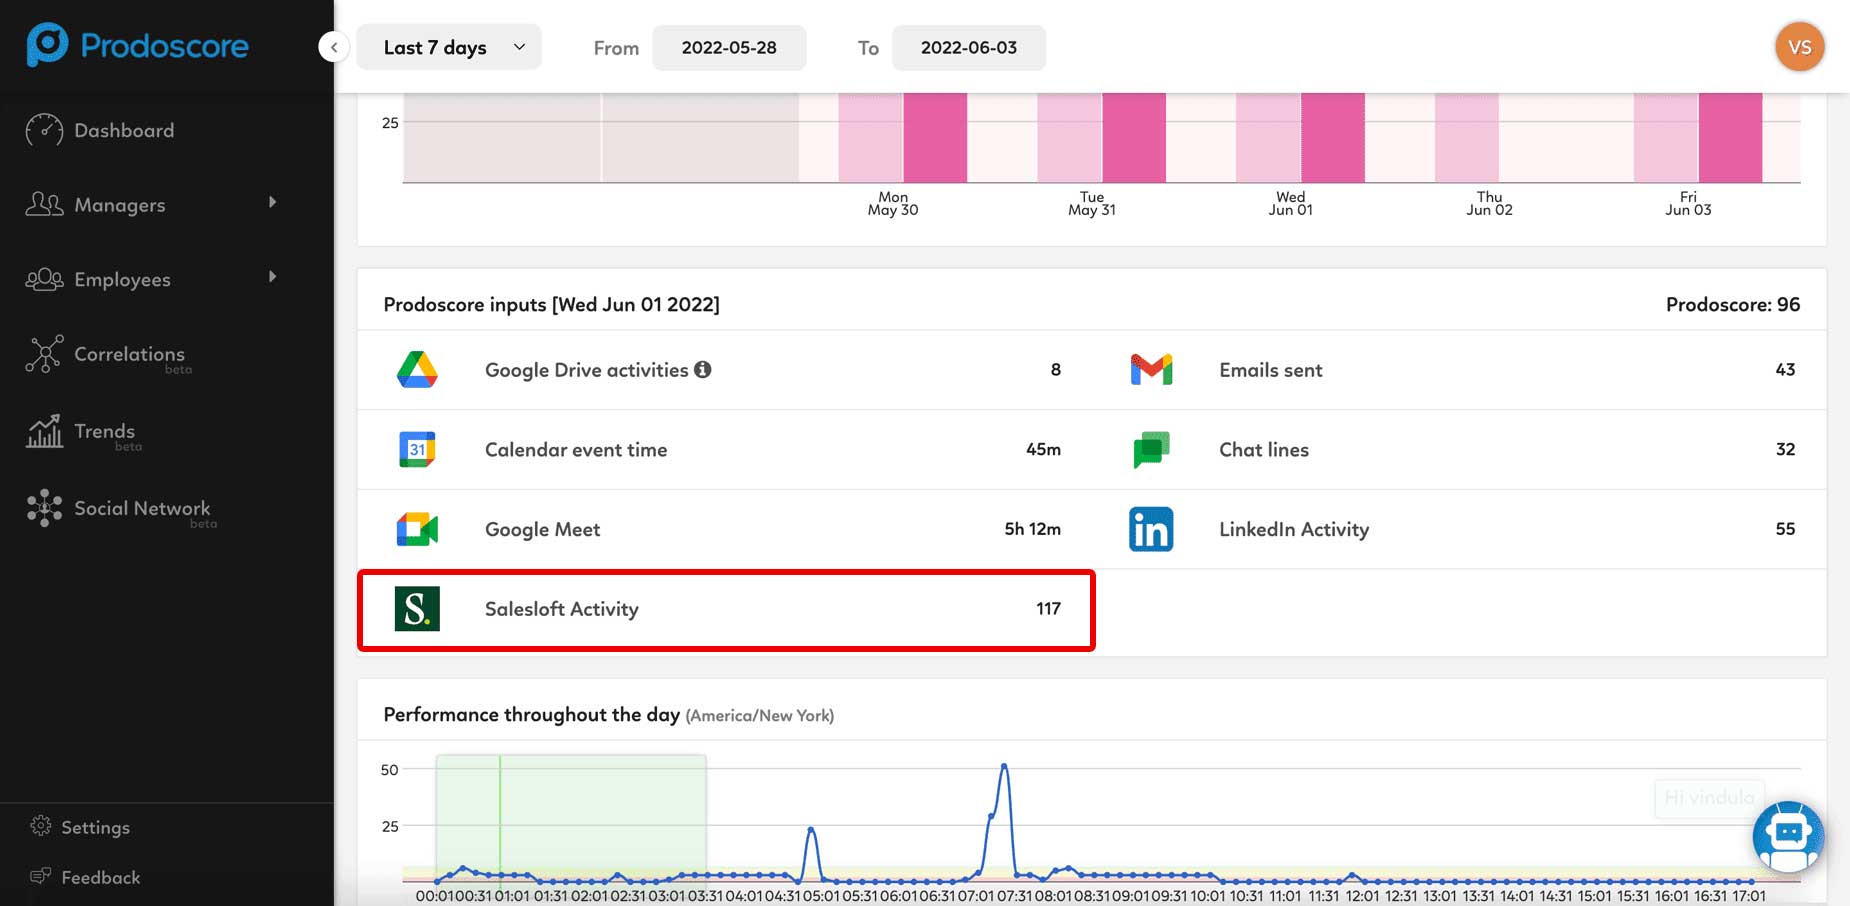This screenshot has width=1850, height=906.
Task: Click the Salesloft Activity label
Action: point(562,609)
